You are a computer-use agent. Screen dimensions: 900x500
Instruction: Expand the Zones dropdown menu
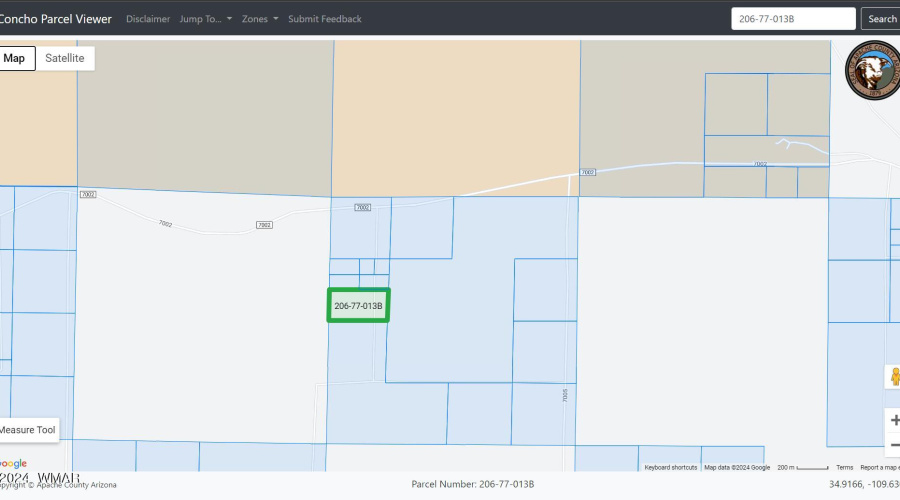tap(260, 19)
